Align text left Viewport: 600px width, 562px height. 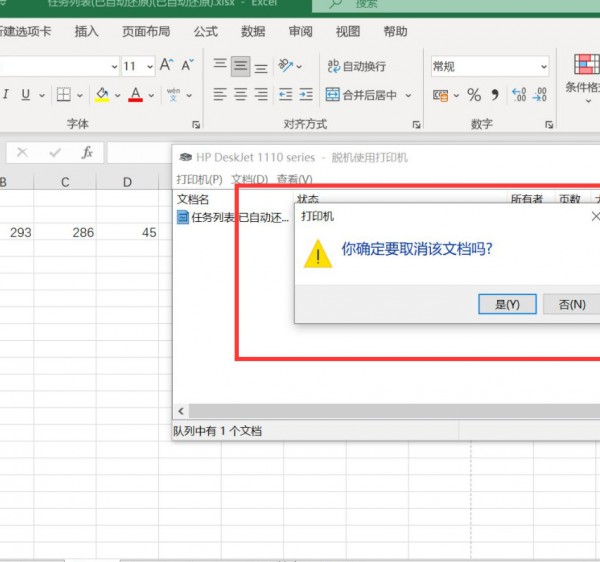220,94
